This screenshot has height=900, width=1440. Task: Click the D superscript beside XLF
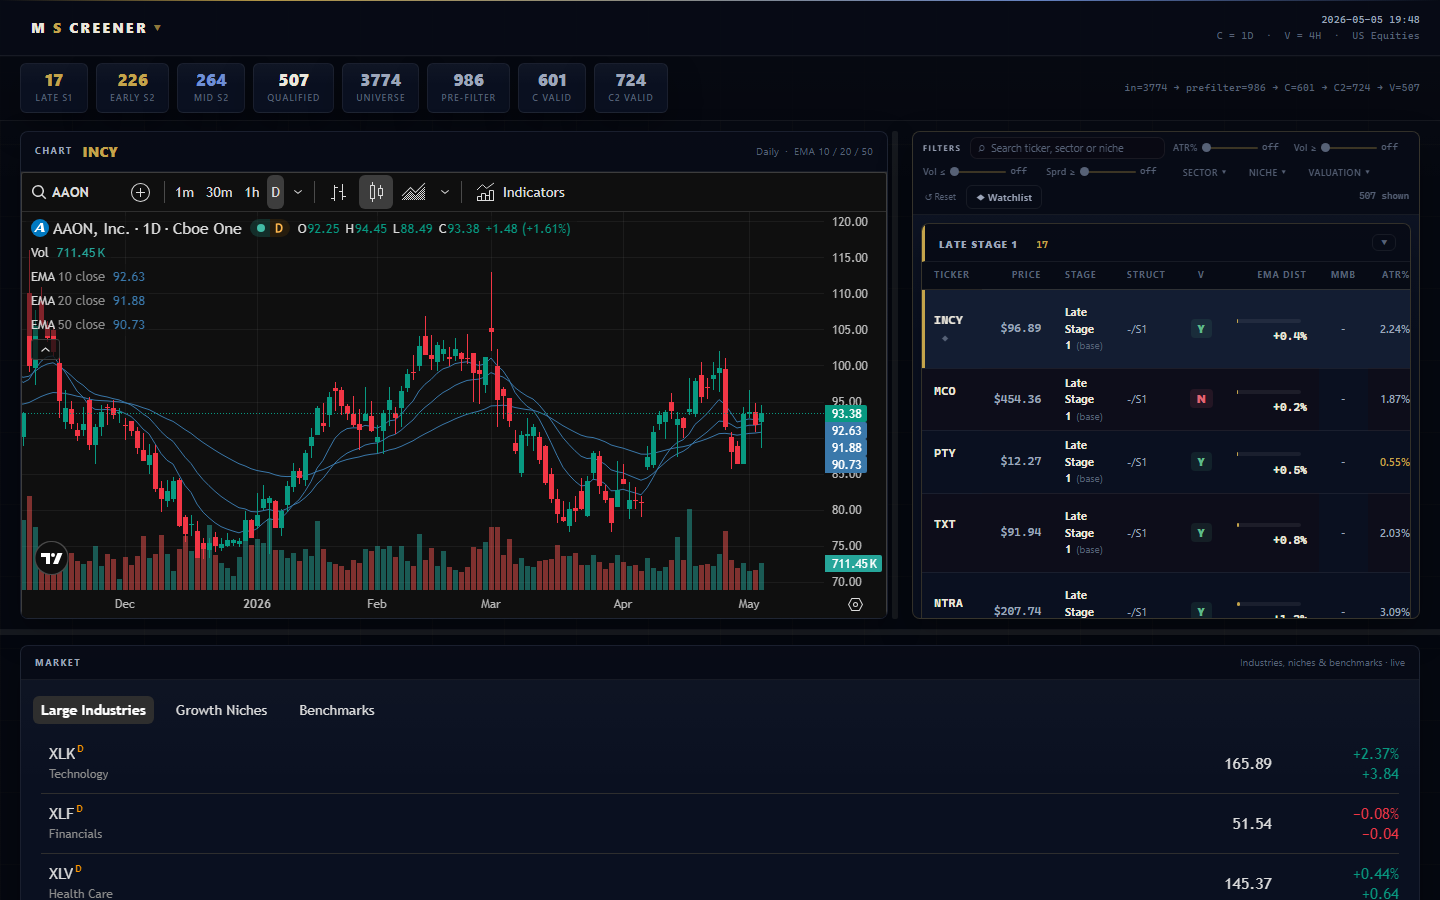click(79, 808)
